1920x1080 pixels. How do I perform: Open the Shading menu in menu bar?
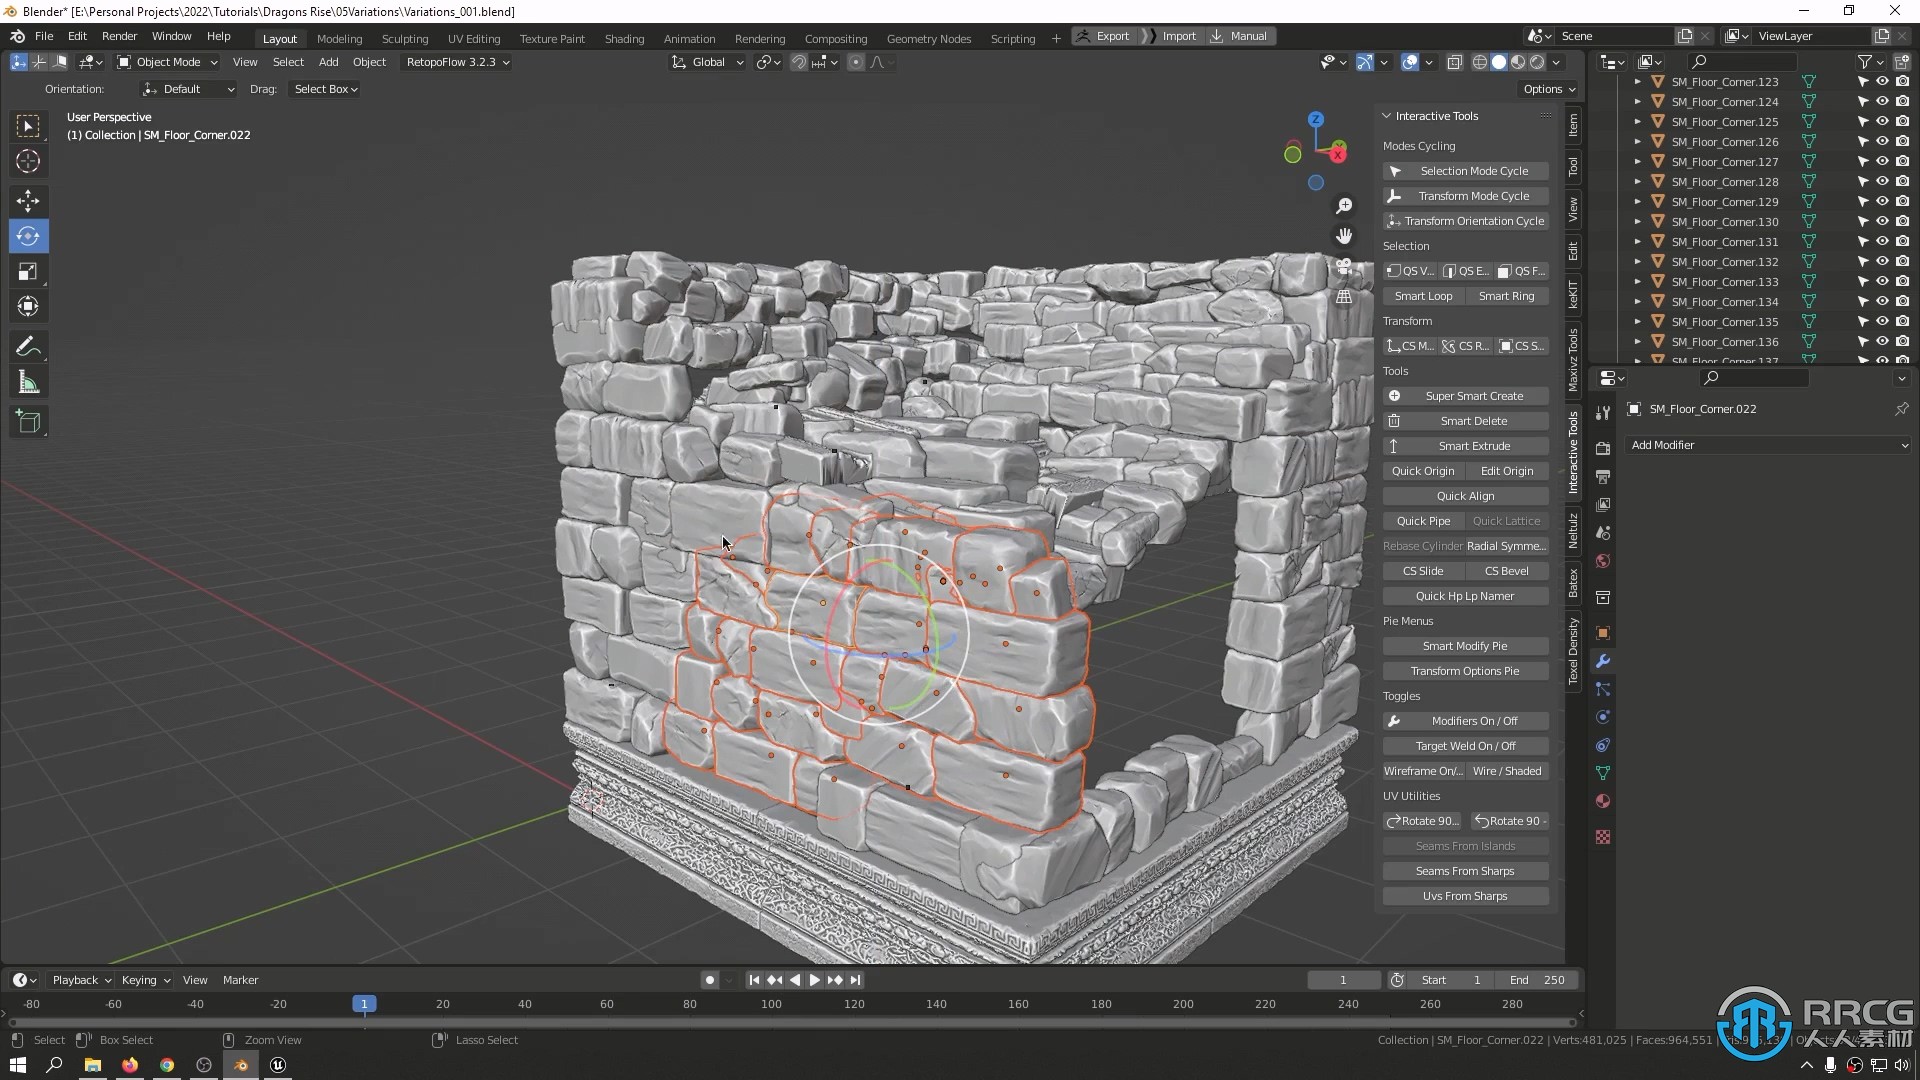(x=624, y=36)
